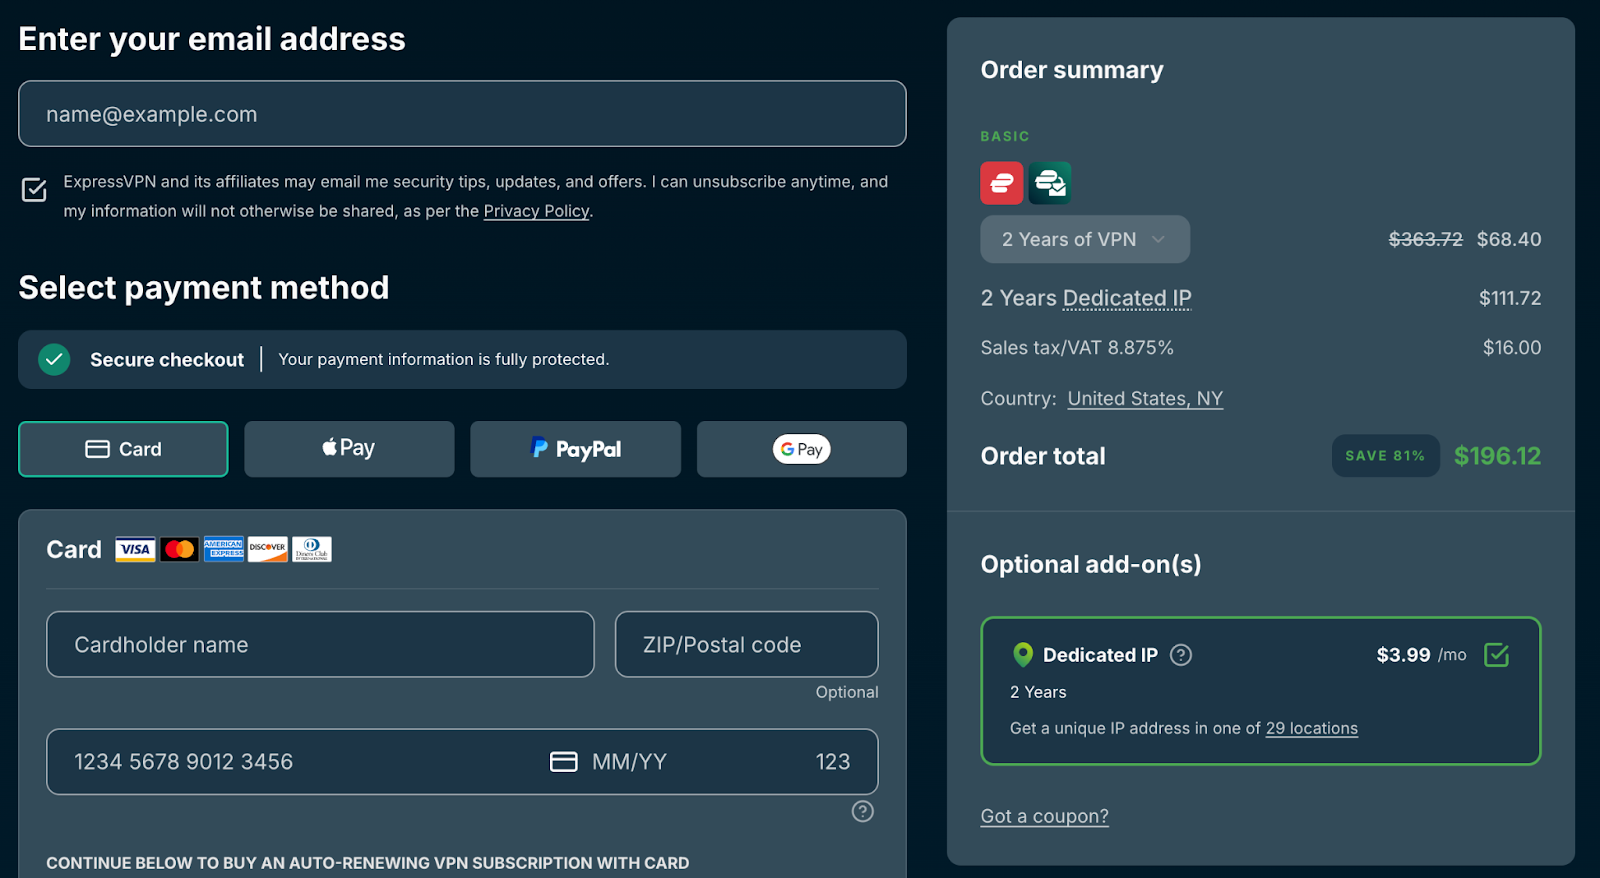1600x878 pixels.
Task: Click the Mastercard logo
Action: pos(179,549)
